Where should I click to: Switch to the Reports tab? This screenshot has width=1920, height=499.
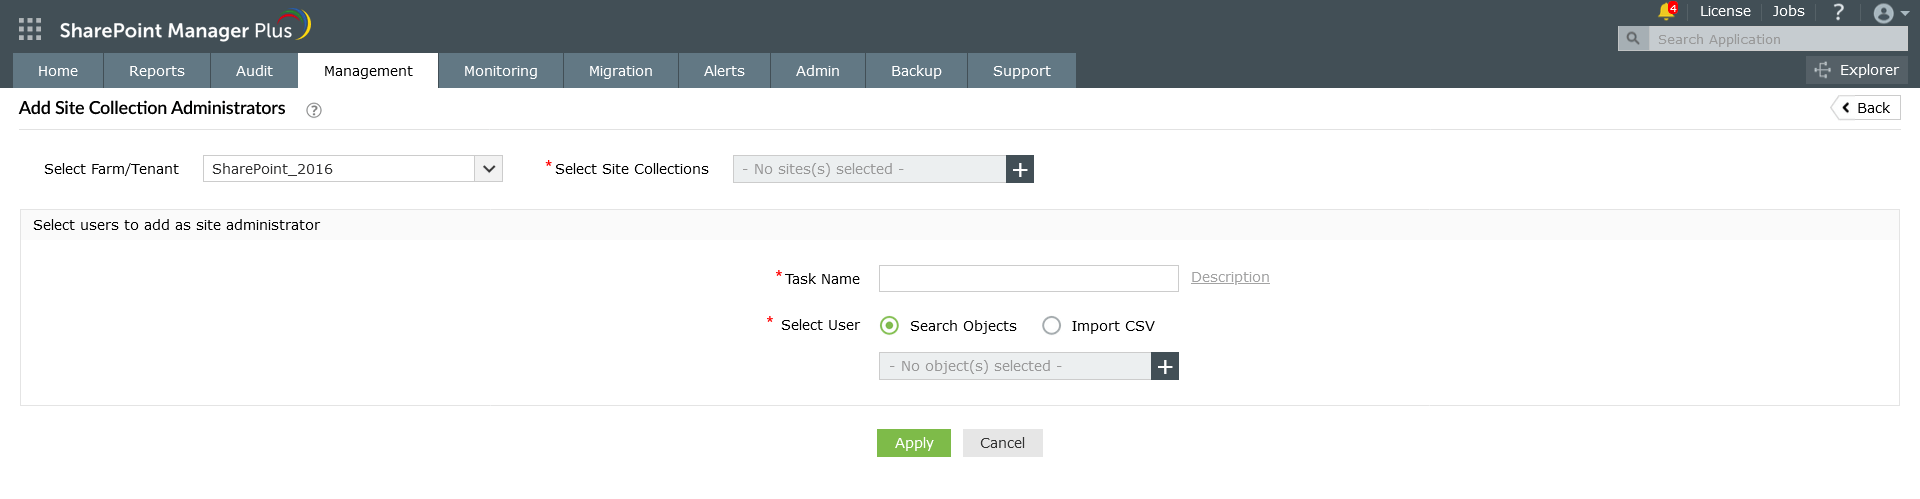(x=157, y=71)
